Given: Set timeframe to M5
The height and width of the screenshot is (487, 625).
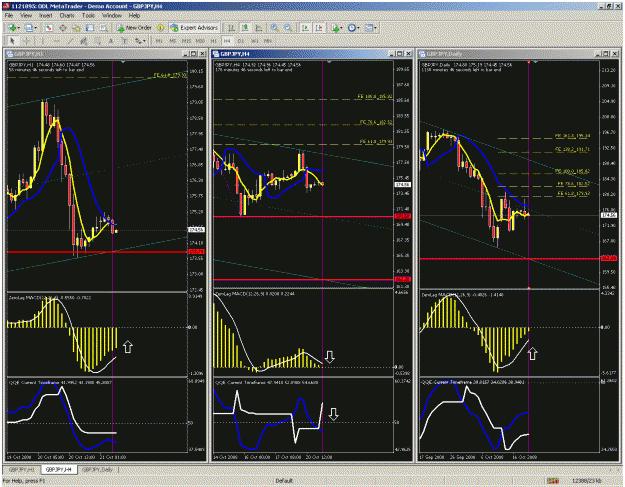Looking at the screenshot, I should 173,41.
